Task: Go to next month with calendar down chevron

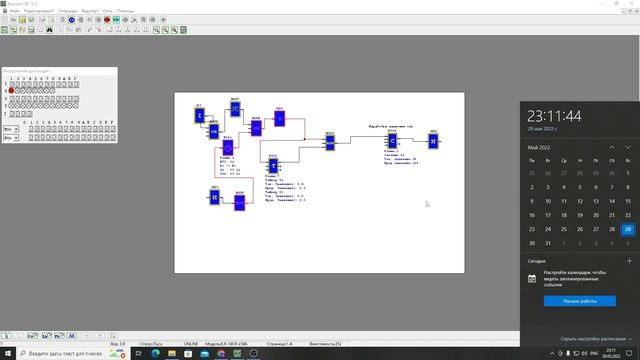Action: click(628, 147)
